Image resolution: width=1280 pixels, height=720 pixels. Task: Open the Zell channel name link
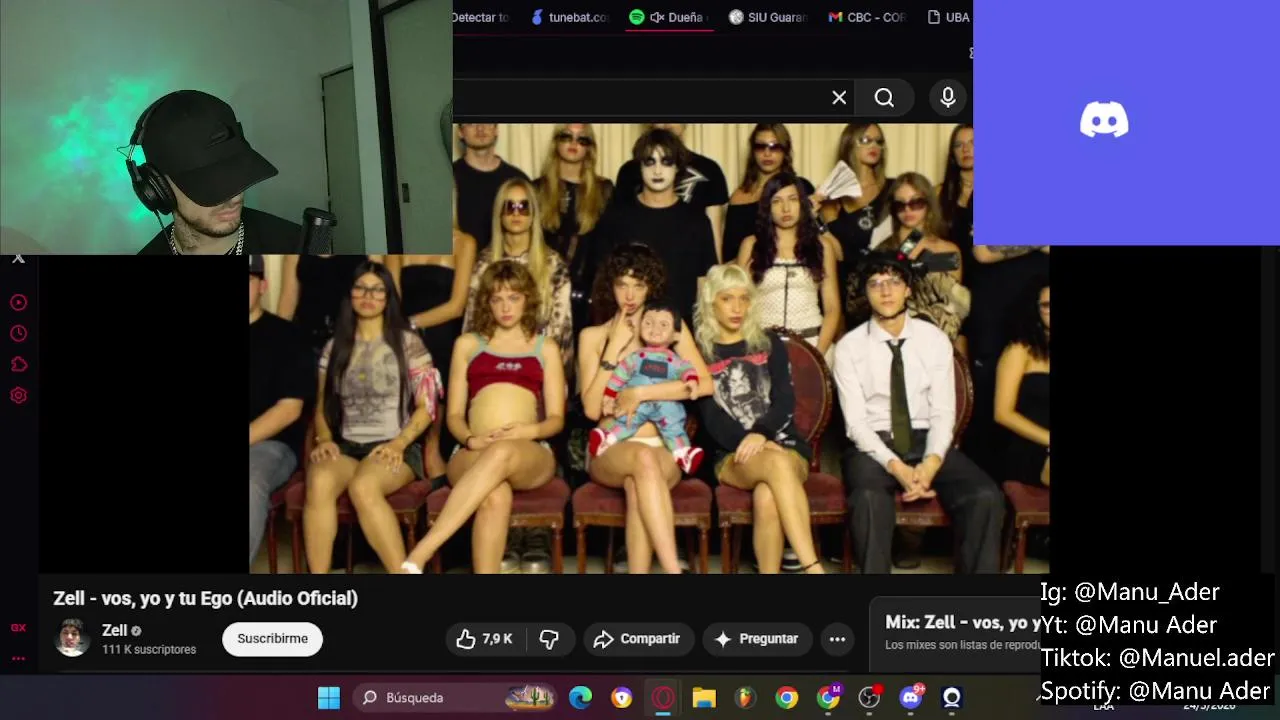coord(114,630)
